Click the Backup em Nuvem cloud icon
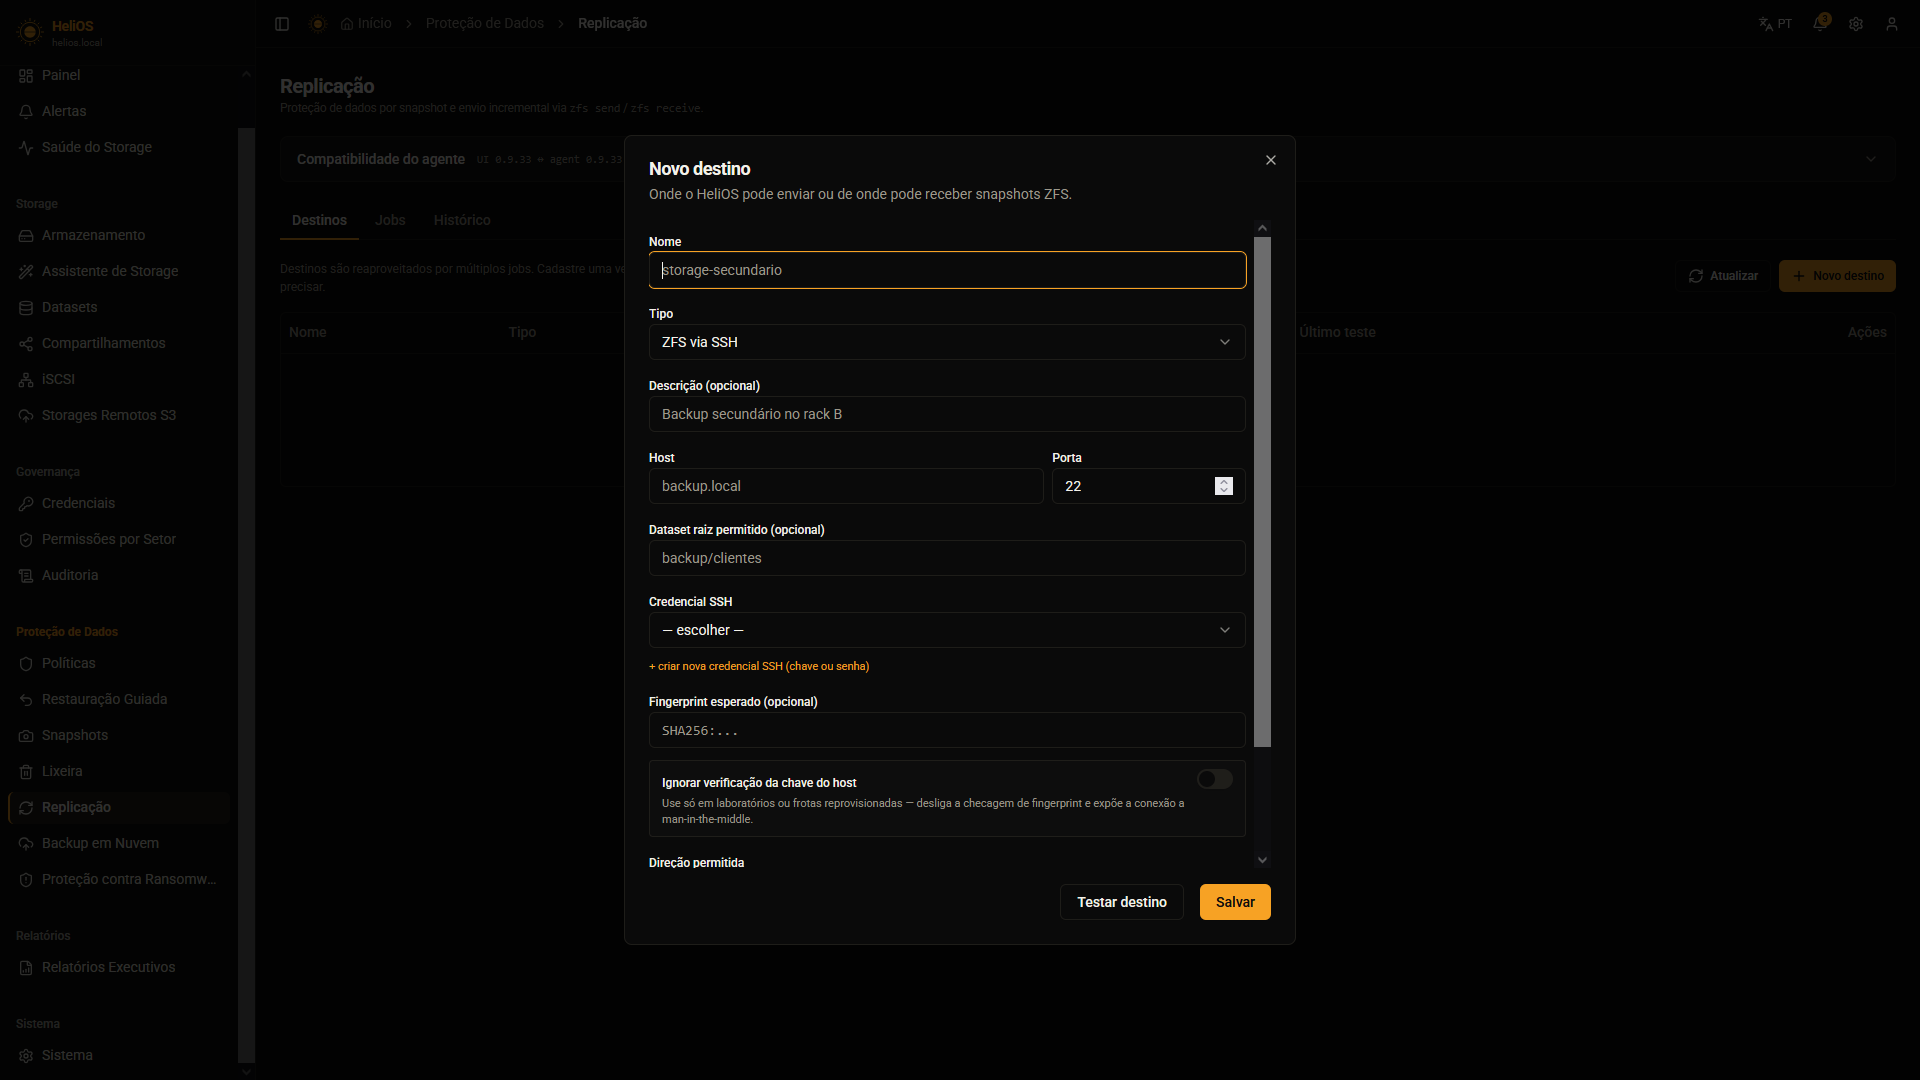 coord(26,843)
